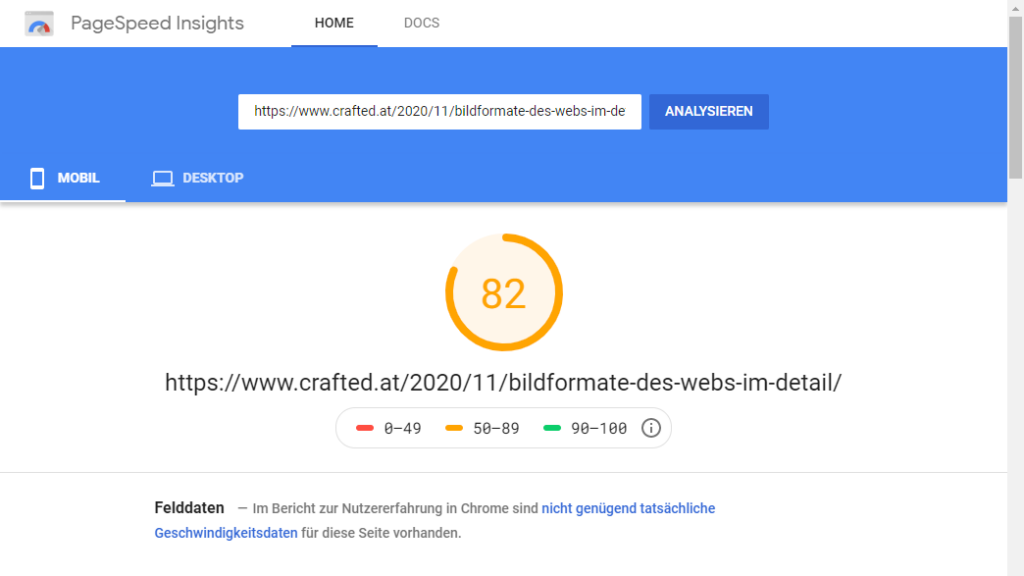
Task: Open the 'nicht genügend tatsächliche' link
Action: (x=628, y=508)
